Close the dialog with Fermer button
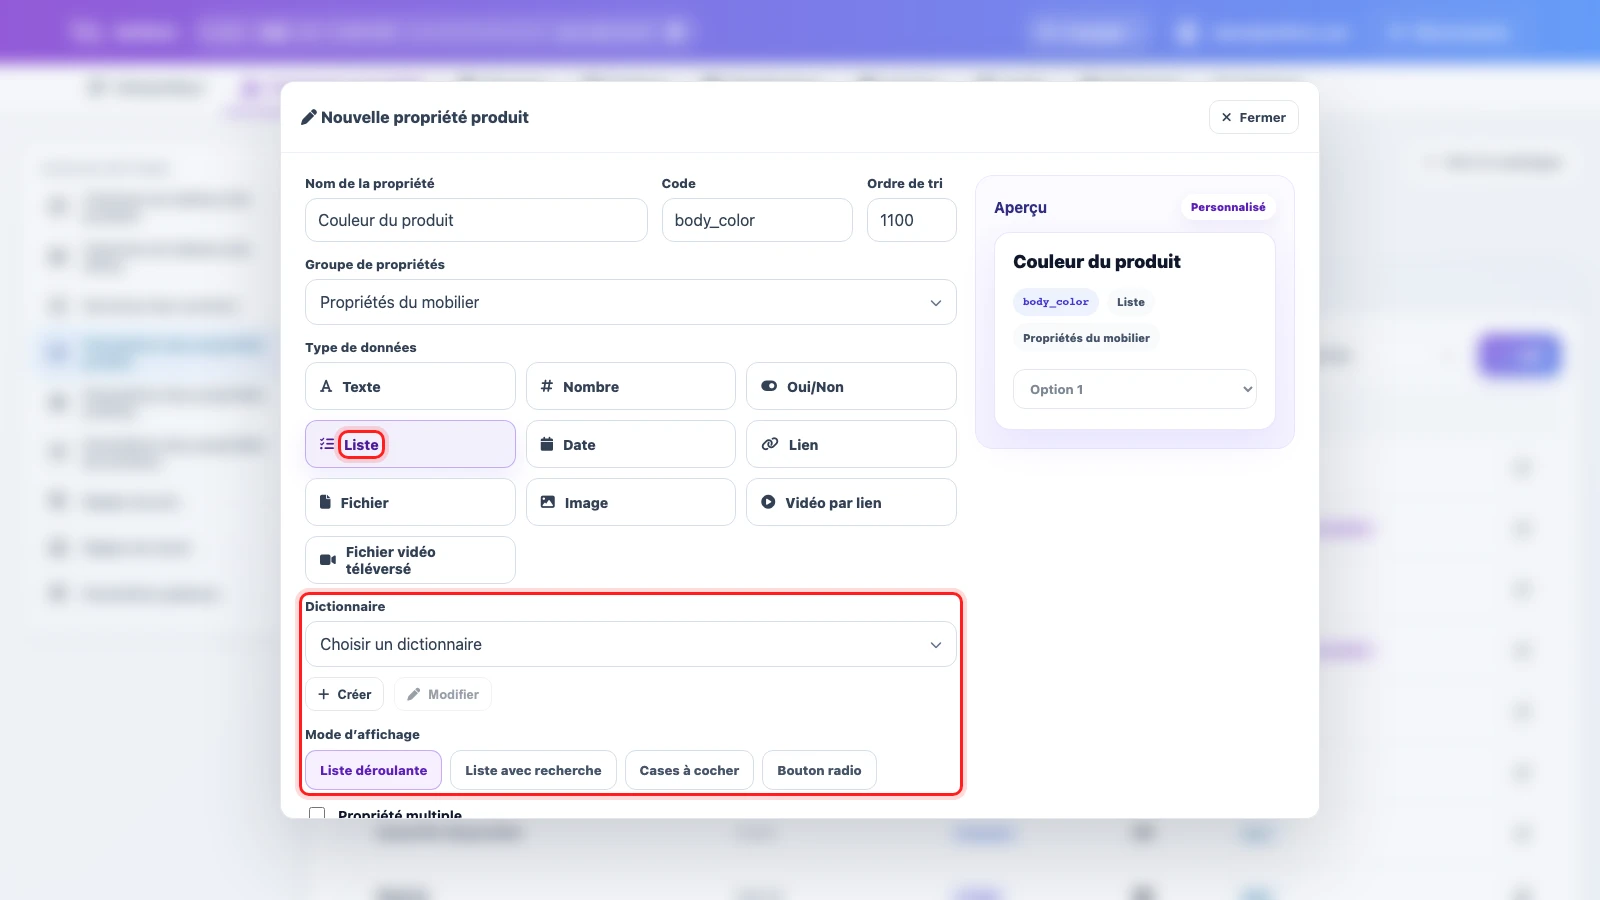The image size is (1600, 900). tap(1254, 117)
